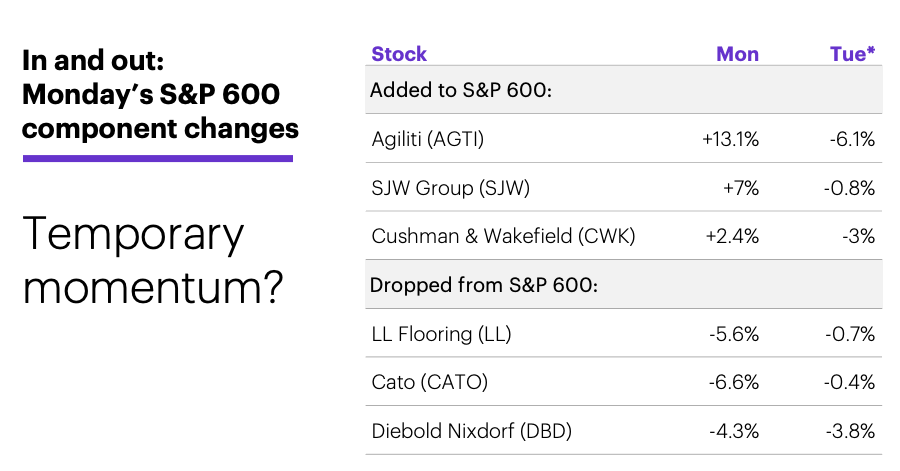900x471 pixels.
Task: Click the Stock column header
Action: [x=399, y=54]
